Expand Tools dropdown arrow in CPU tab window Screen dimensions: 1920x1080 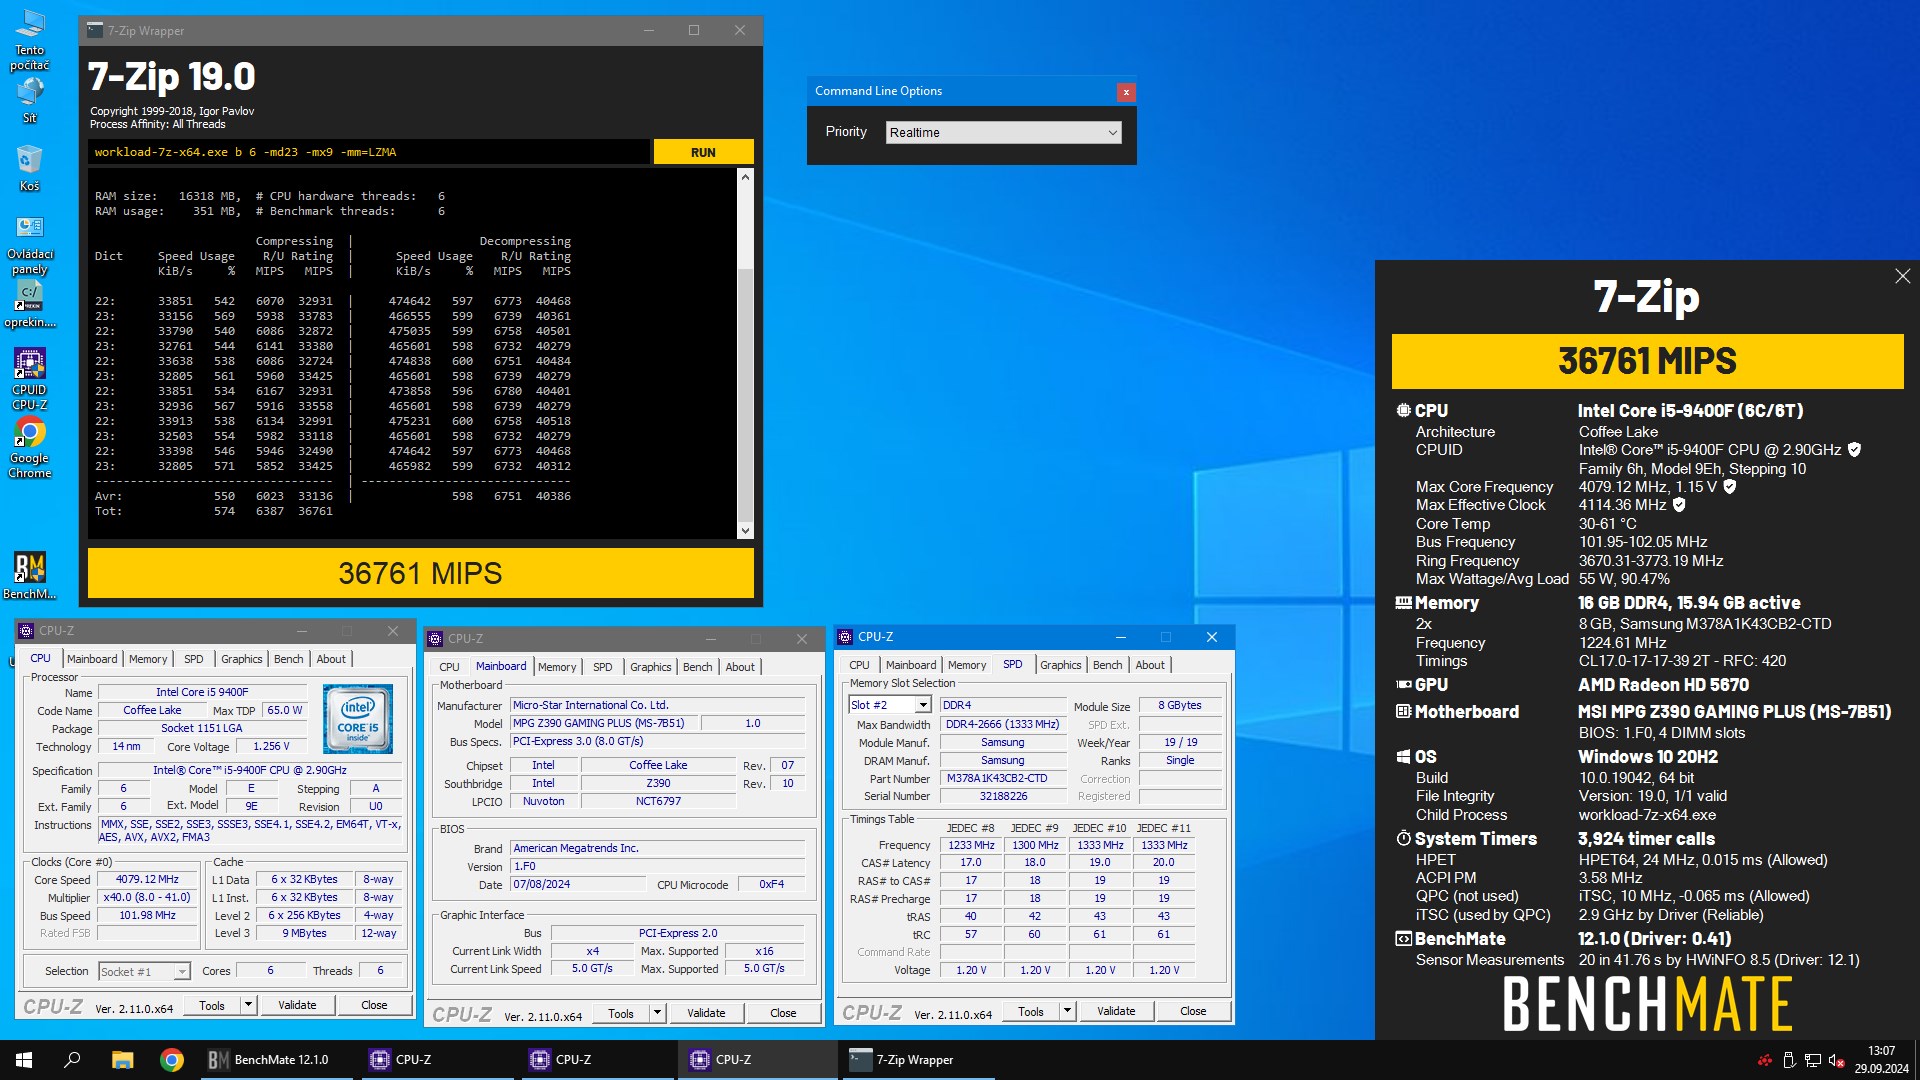tap(248, 1005)
